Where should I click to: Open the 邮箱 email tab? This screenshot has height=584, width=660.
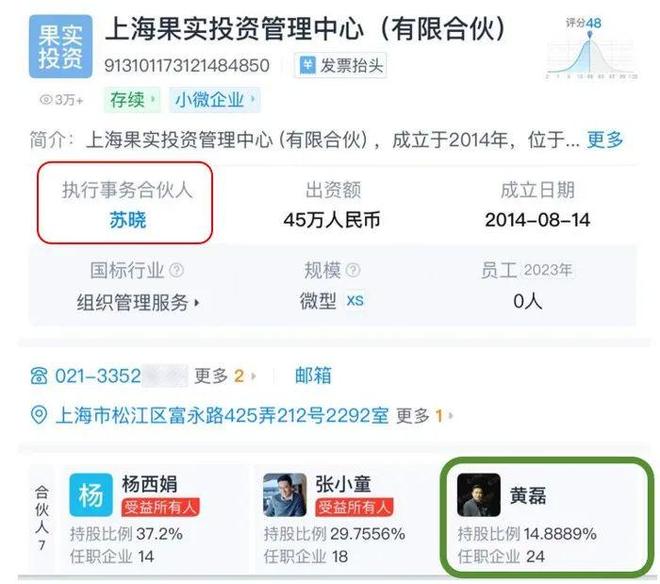(x=313, y=376)
